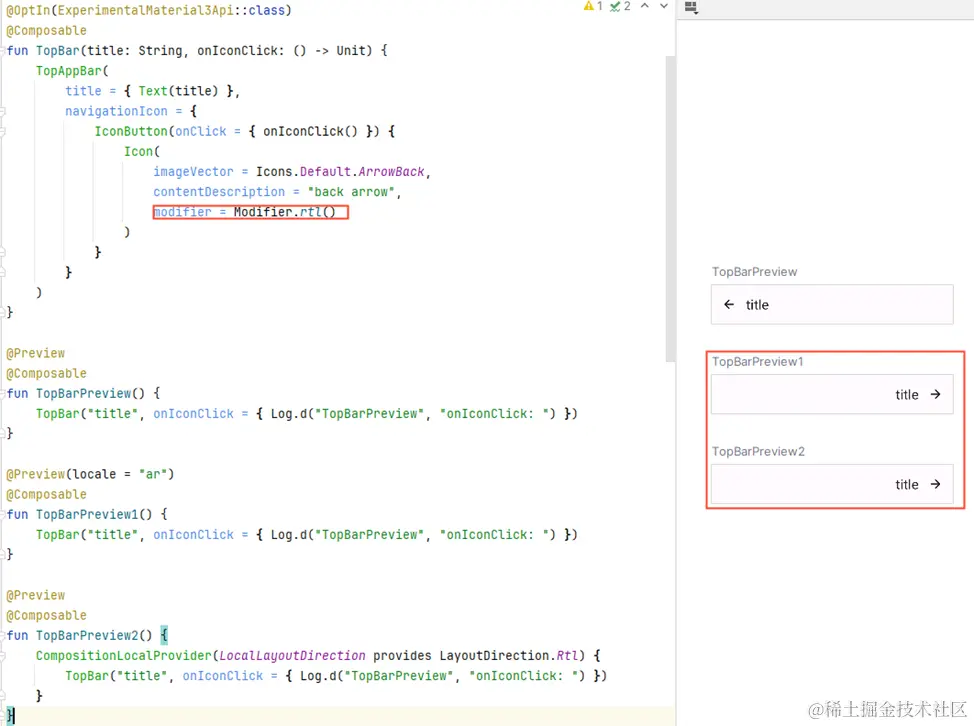Click the Modifier.rtl() call
The image size is (974, 726).
(284, 212)
